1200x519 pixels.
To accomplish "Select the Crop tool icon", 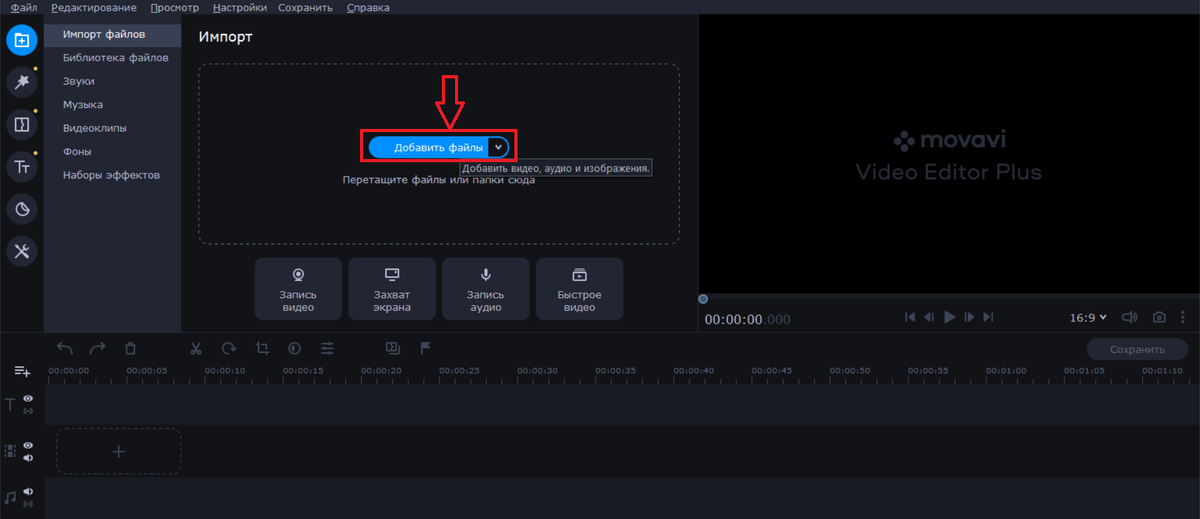I will tap(262, 348).
